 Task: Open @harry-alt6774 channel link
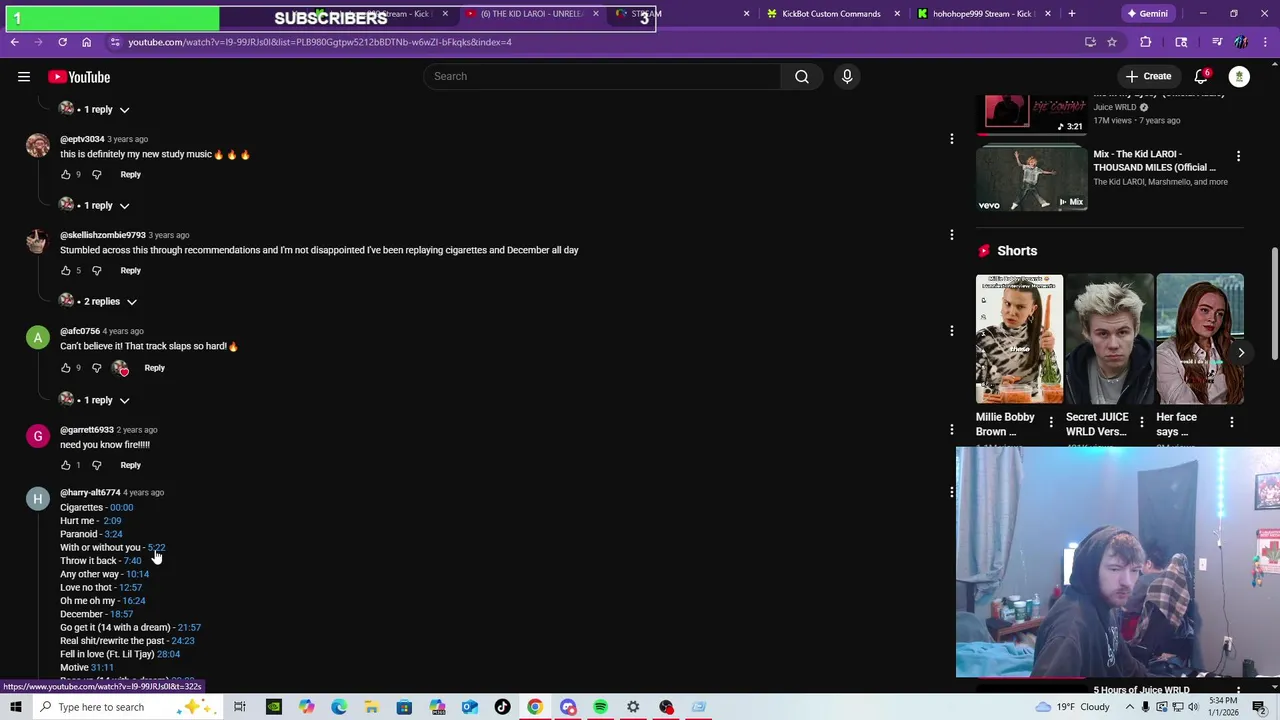pos(90,492)
